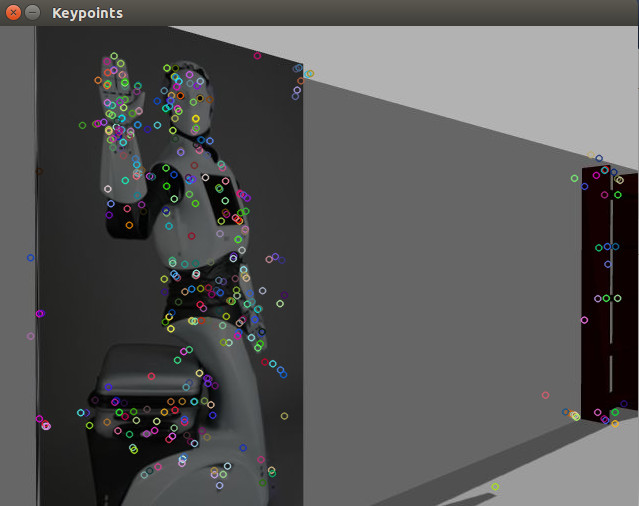The width and height of the screenshot is (639, 506).
Task: Click keypoint cluster at poster's top-right corner
Action: click(x=301, y=73)
